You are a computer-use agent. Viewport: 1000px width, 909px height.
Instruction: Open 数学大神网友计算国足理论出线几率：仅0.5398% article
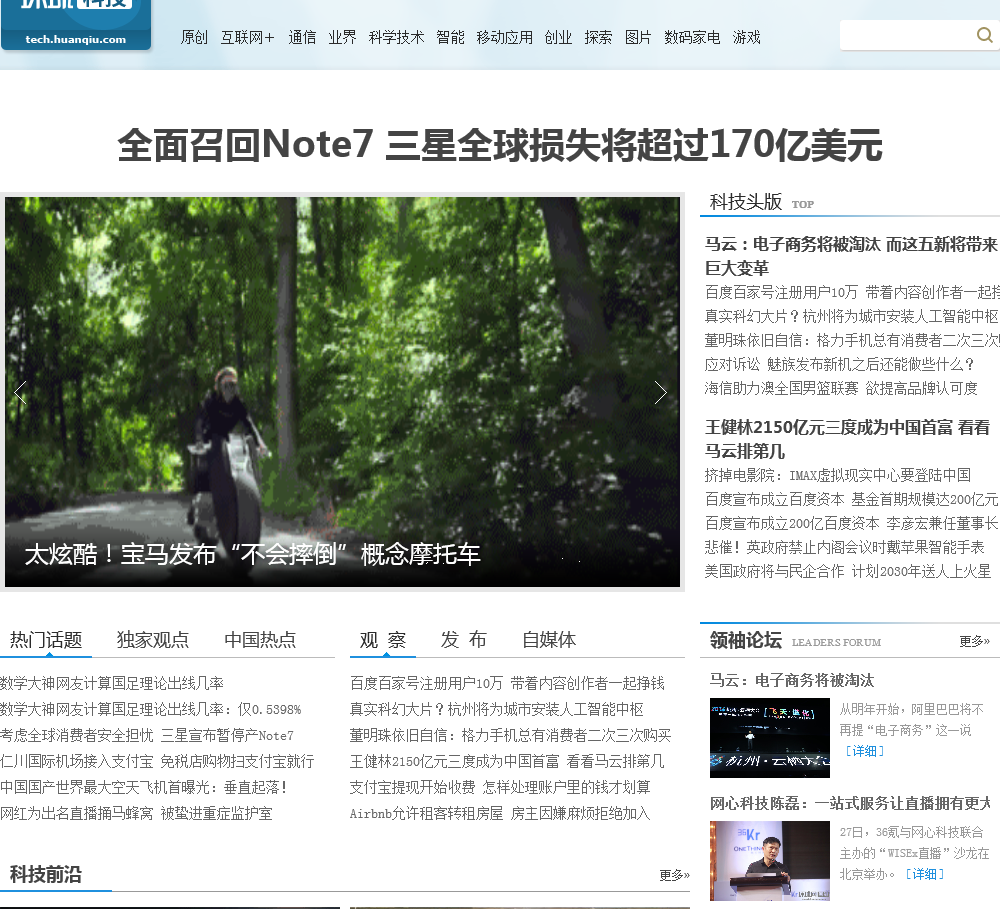click(151, 709)
